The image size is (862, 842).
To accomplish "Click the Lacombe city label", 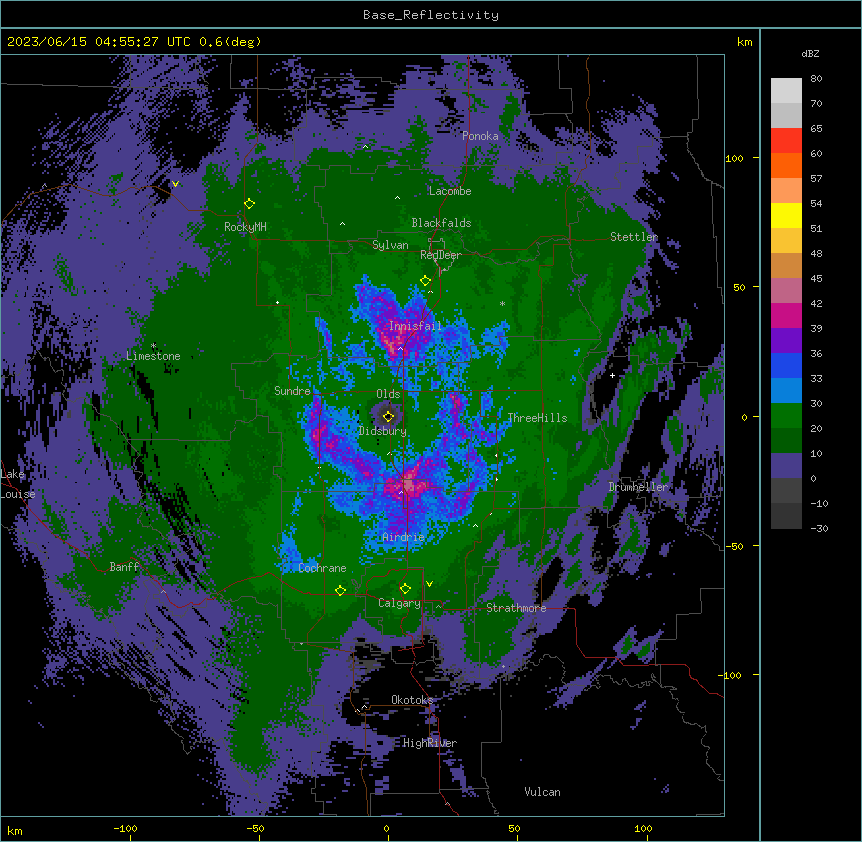I will pyautogui.click(x=450, y=191).
